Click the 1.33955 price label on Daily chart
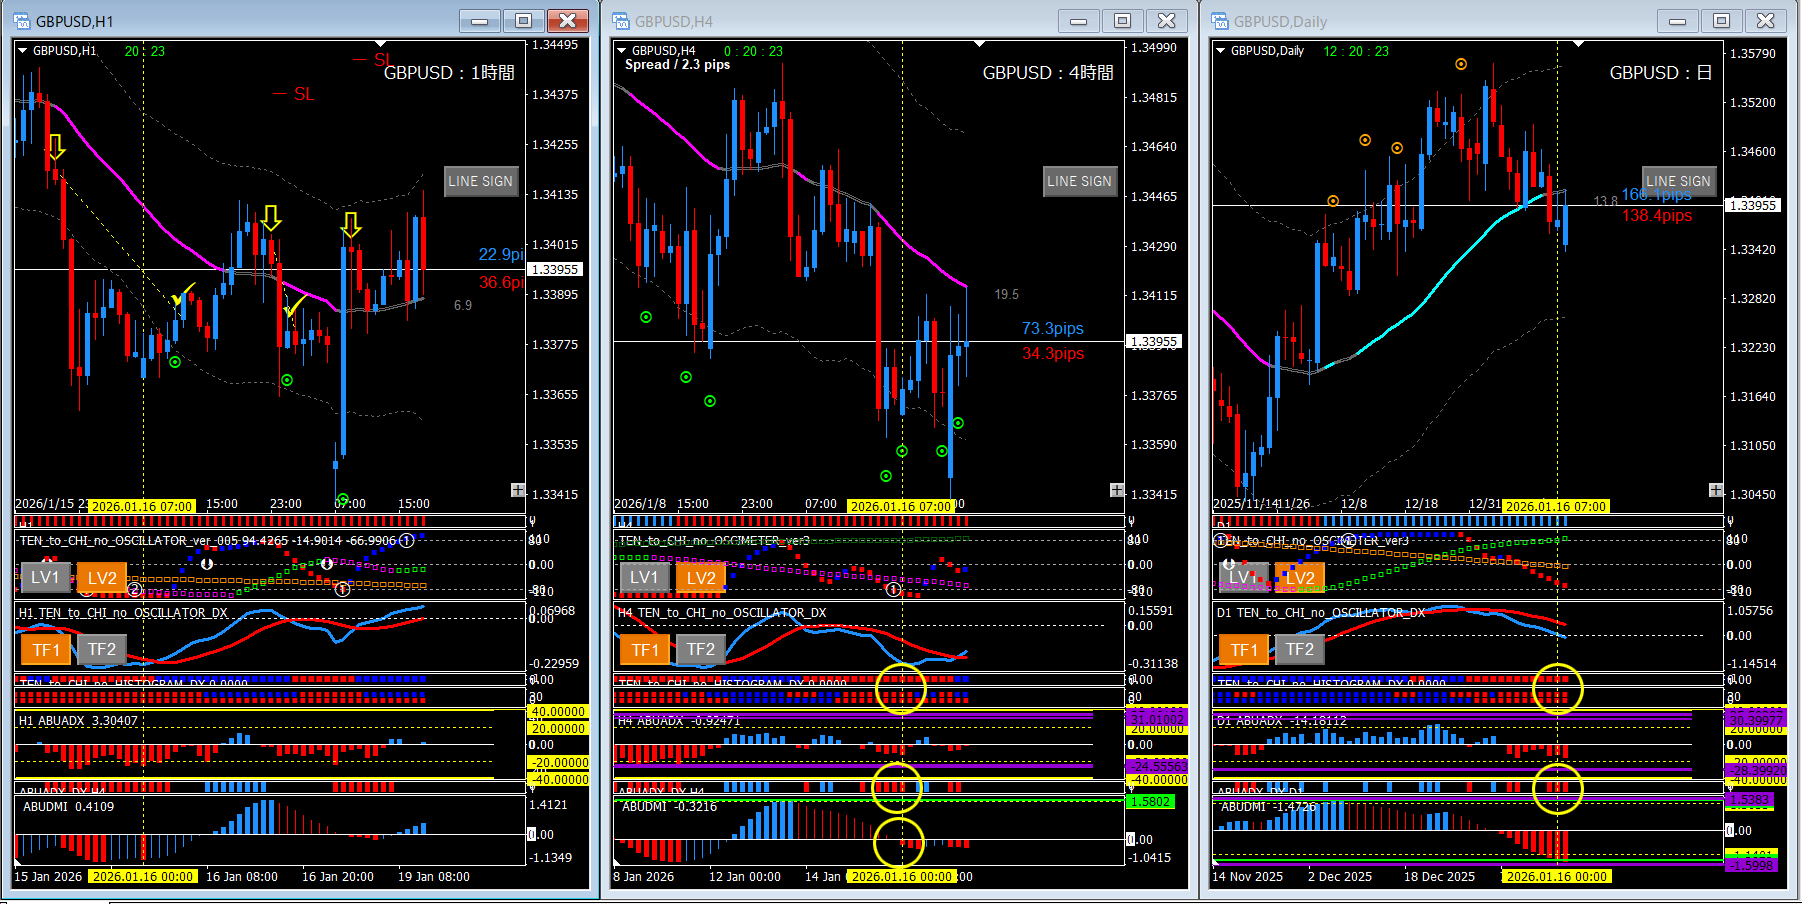This screenshot has width=1802, height=904. pos(1753,205)
